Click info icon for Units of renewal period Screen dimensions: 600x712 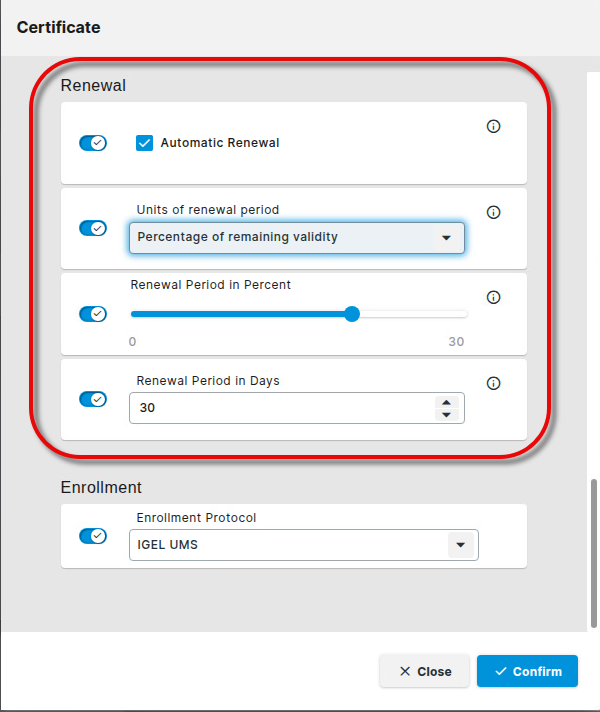[493, 212]
